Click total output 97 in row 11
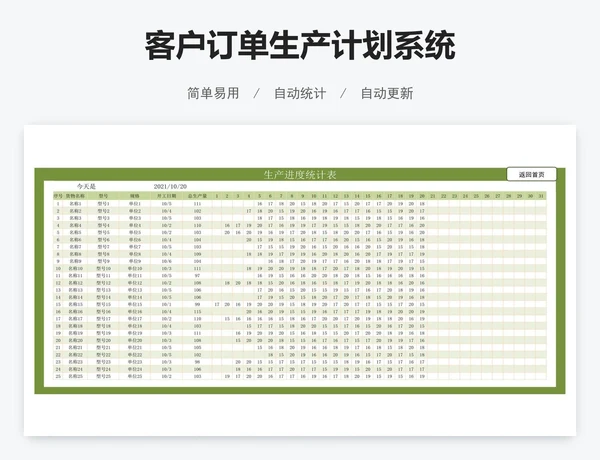Screen dimensions: 600x460 (197, 276)
